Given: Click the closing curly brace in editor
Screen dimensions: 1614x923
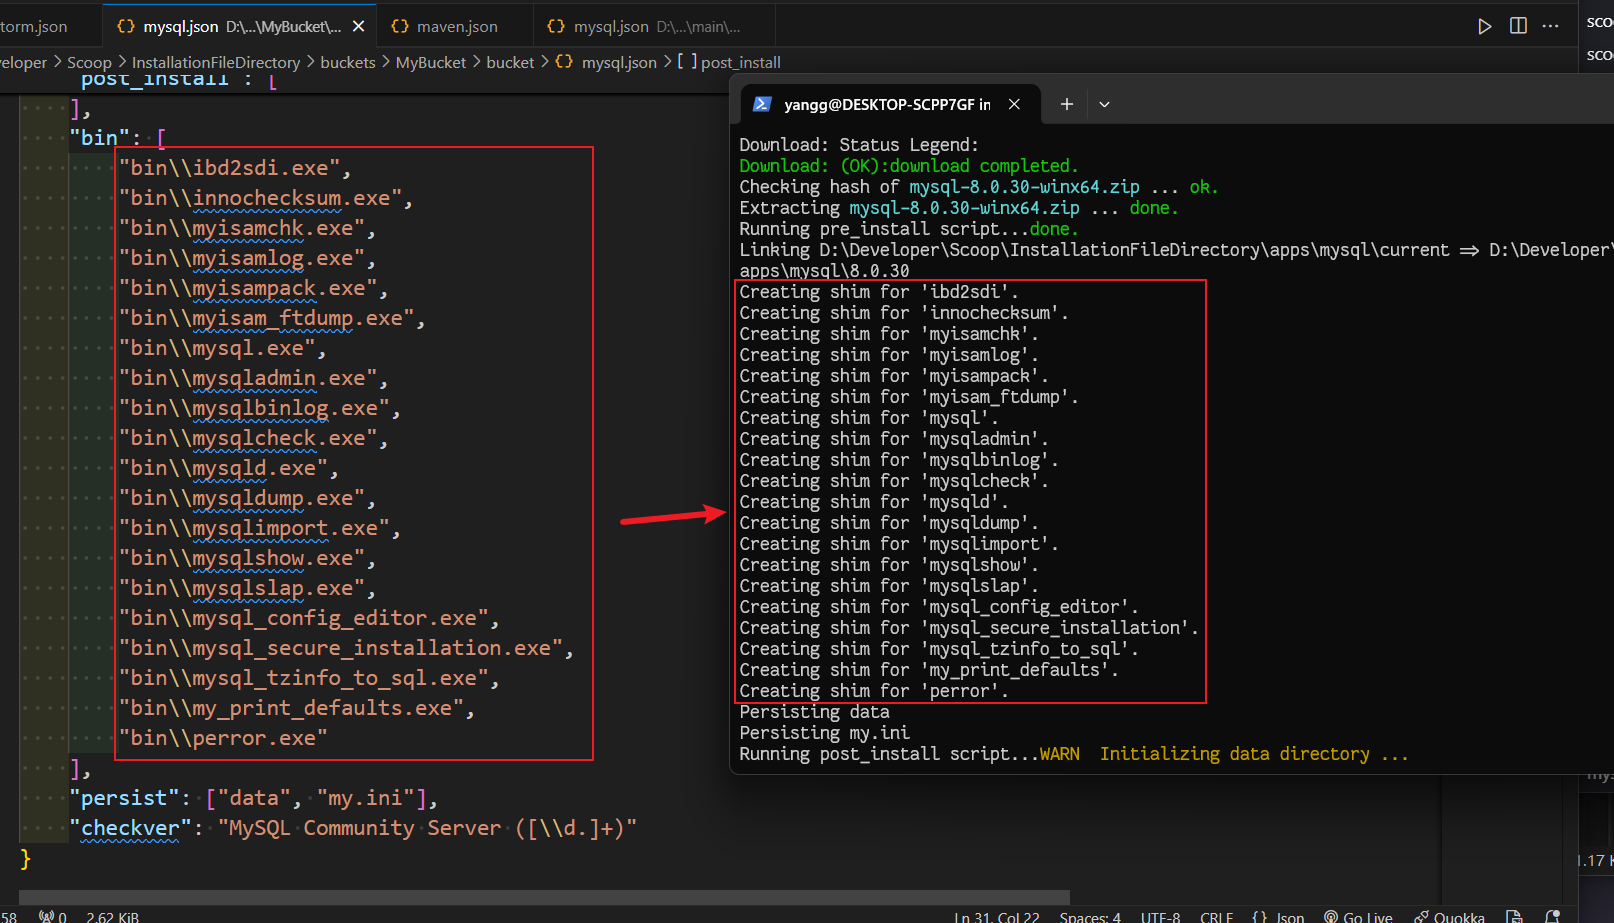Looking at the screenshot, I should 26,858.
